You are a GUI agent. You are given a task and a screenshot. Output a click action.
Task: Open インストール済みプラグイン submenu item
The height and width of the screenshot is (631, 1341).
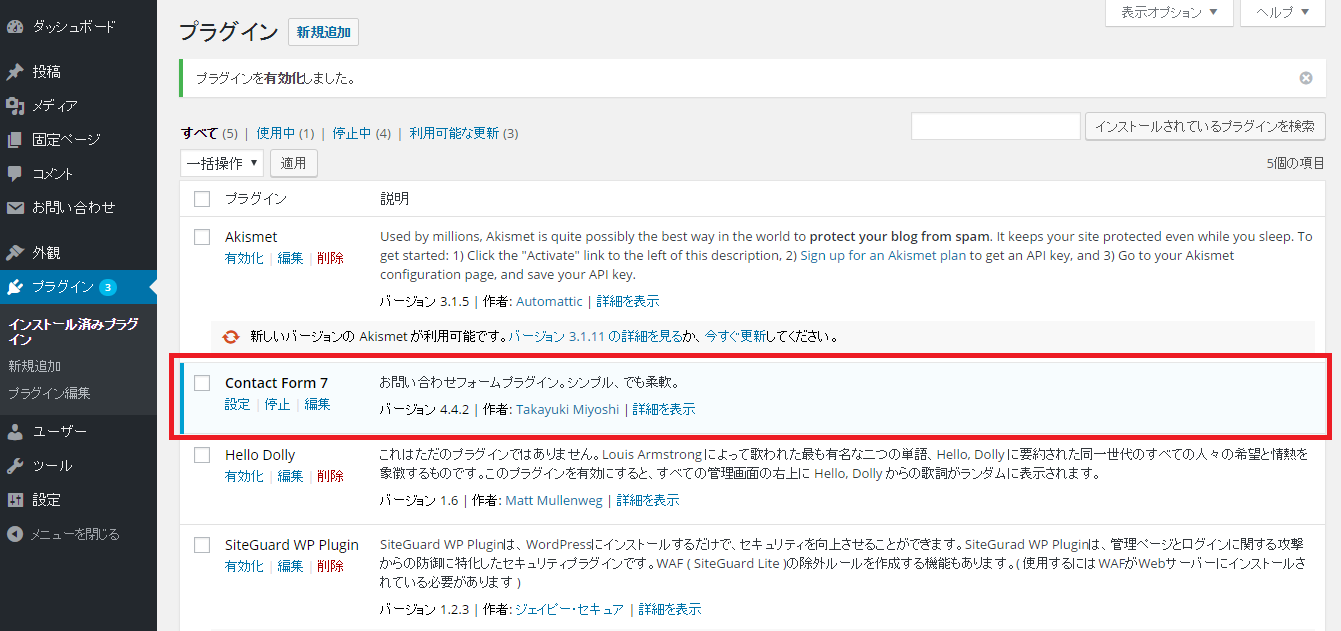73,330
